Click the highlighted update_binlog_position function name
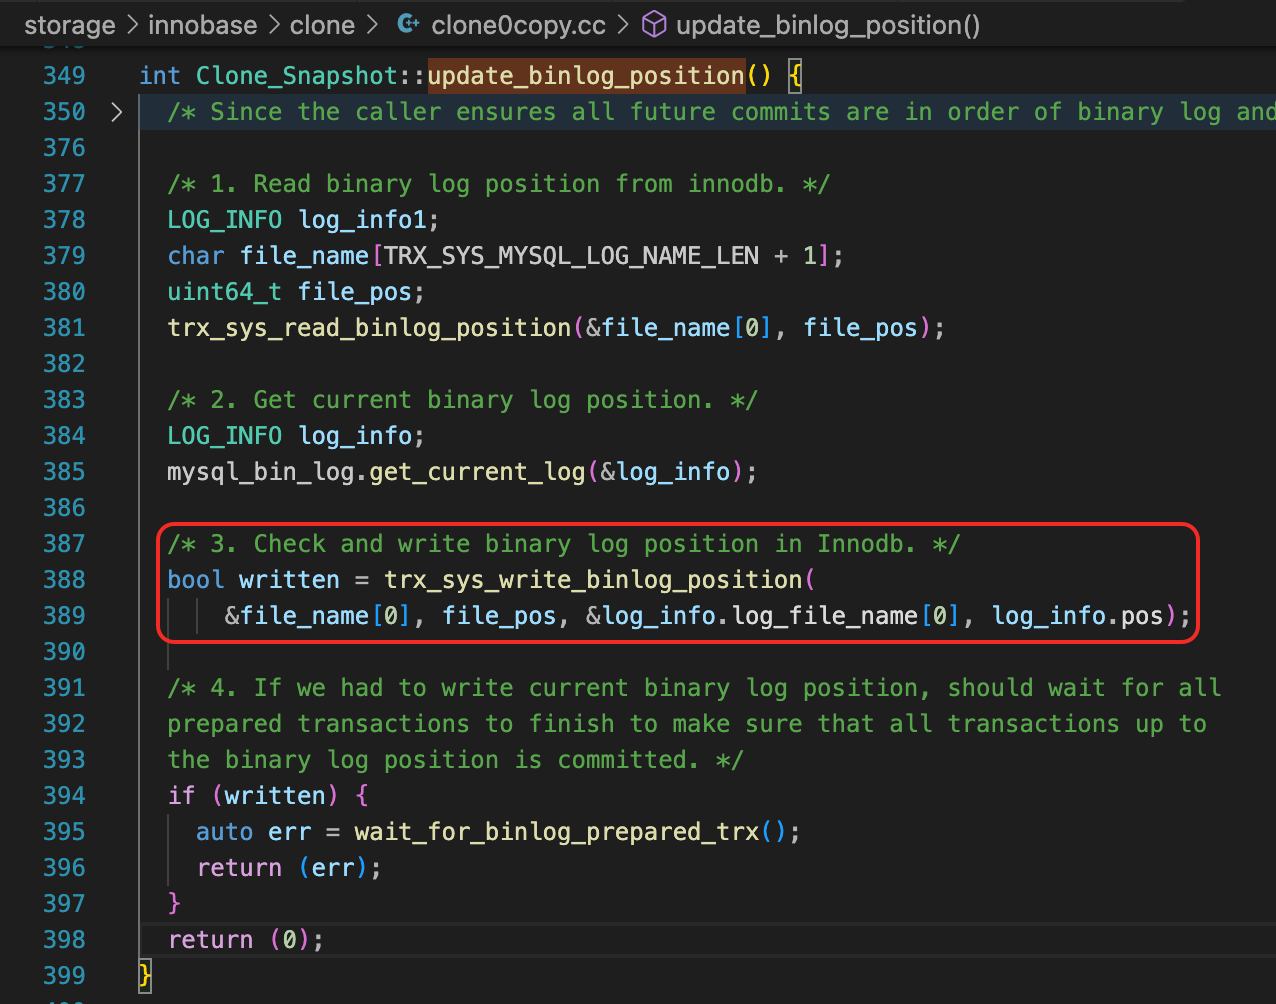 point(585,76)
